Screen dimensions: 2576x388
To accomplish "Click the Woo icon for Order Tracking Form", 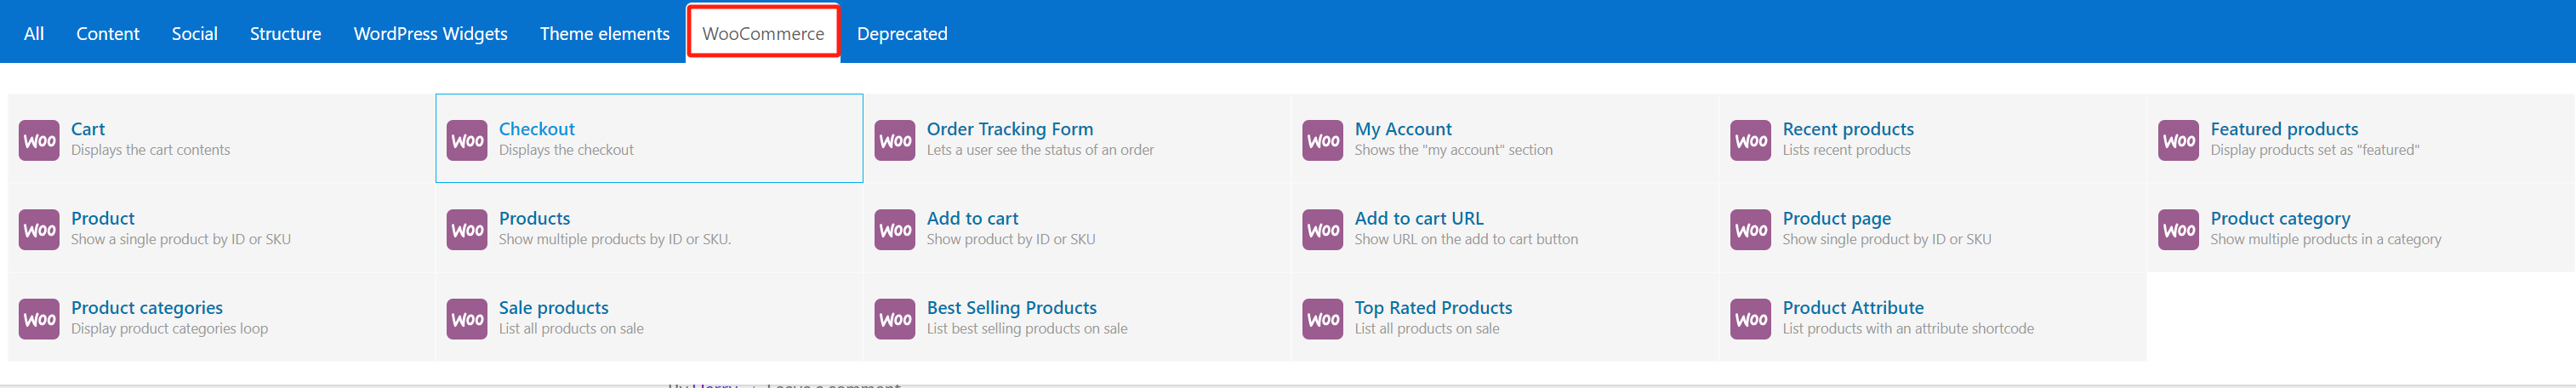I will (895, 140).
